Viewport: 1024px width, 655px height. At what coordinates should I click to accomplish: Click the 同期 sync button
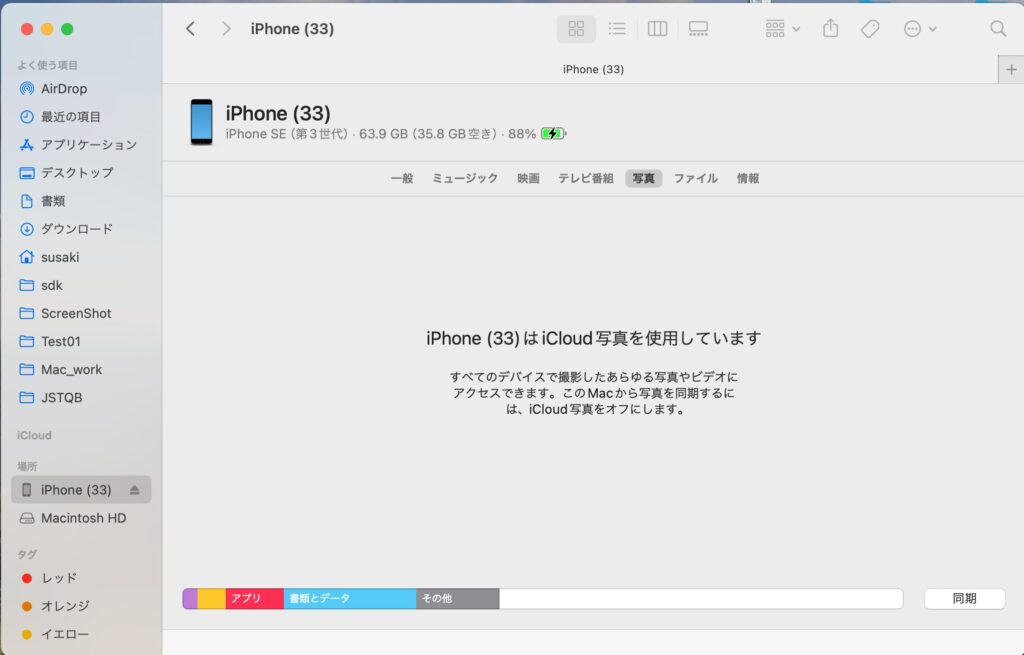click(x=964, y=598)
